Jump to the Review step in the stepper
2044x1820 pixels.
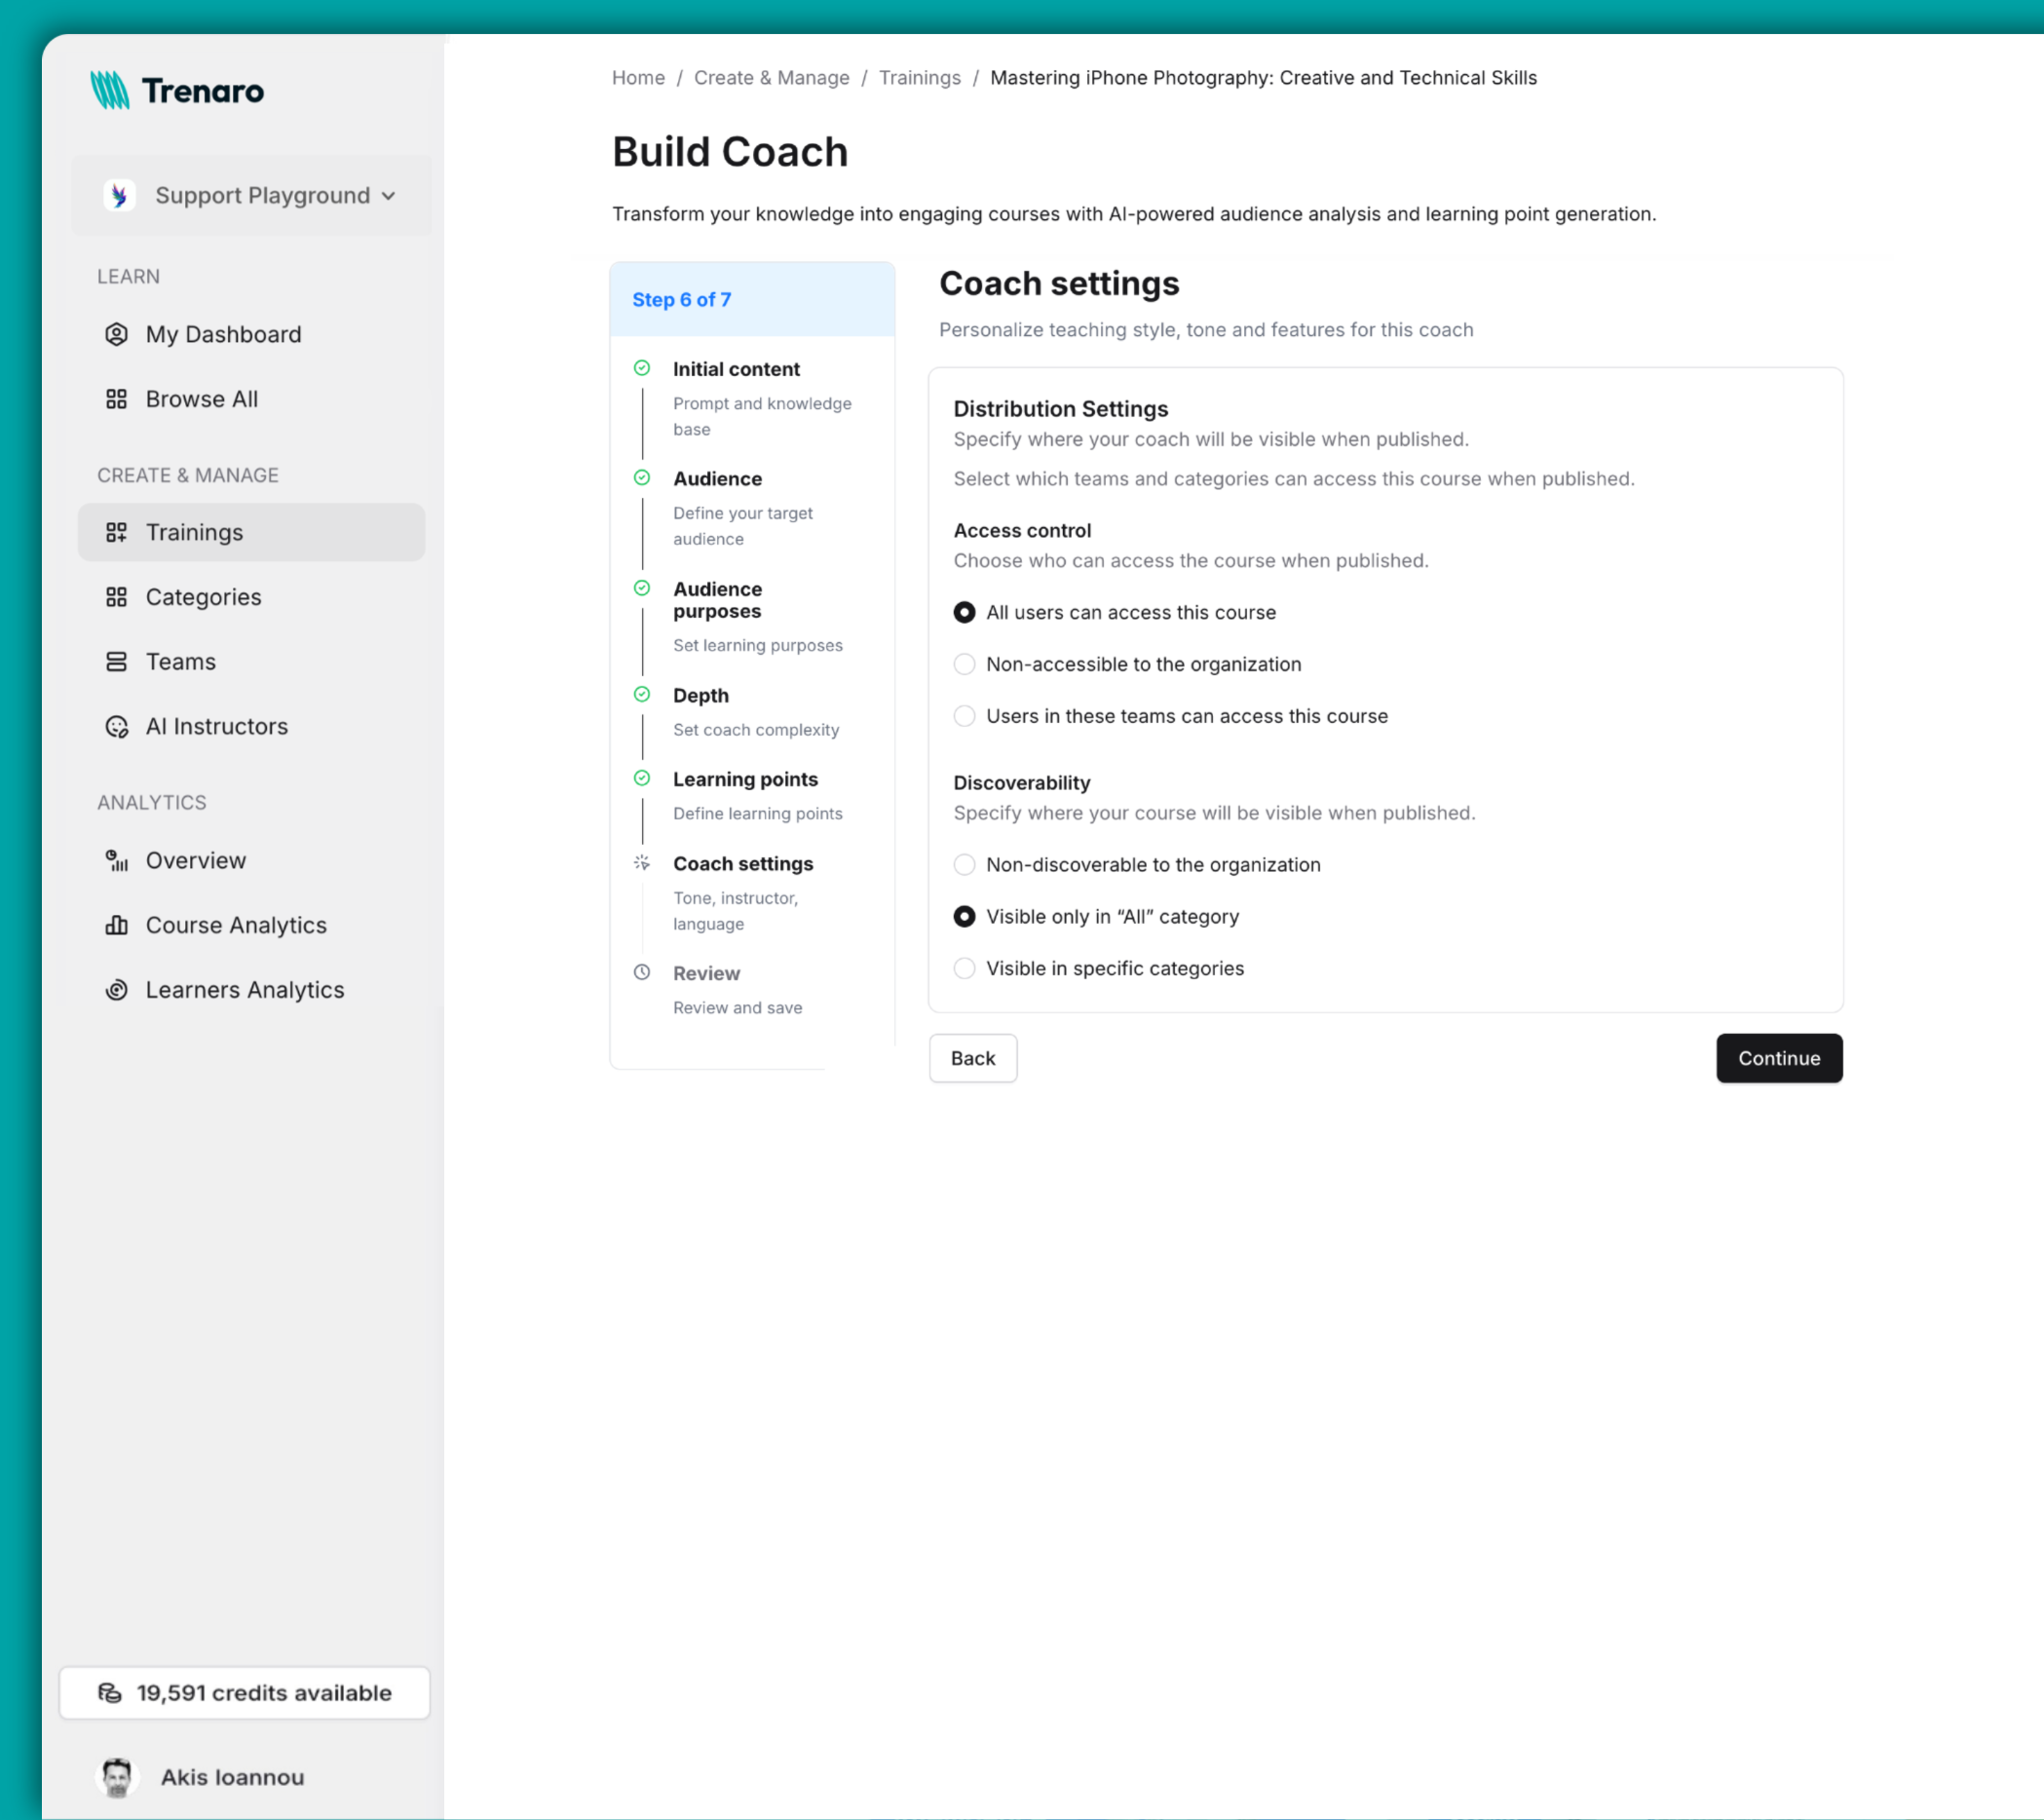706,972
